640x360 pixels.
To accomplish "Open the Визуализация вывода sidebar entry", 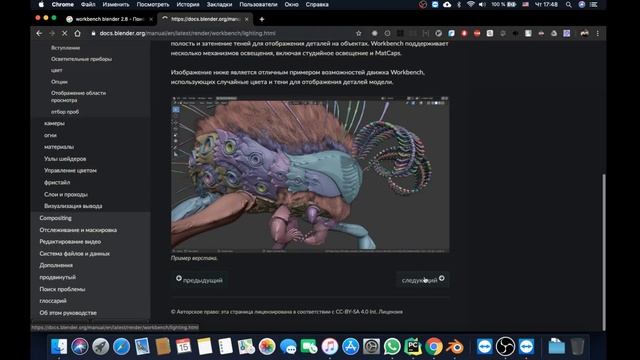I will 73,206.
